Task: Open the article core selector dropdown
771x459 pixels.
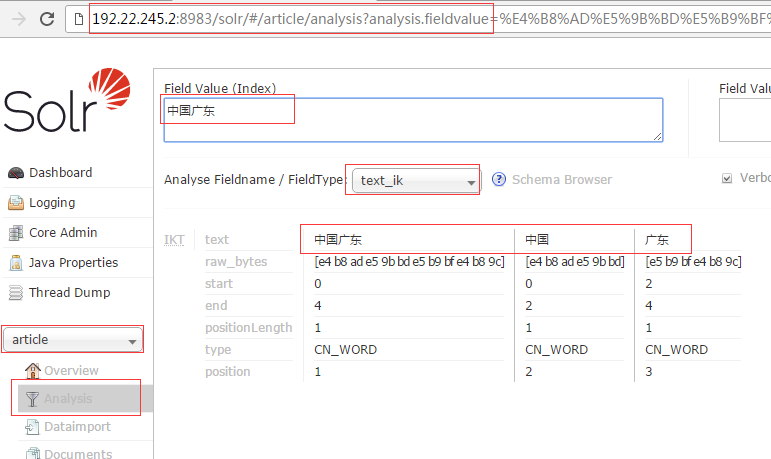Action: point(72,340)
